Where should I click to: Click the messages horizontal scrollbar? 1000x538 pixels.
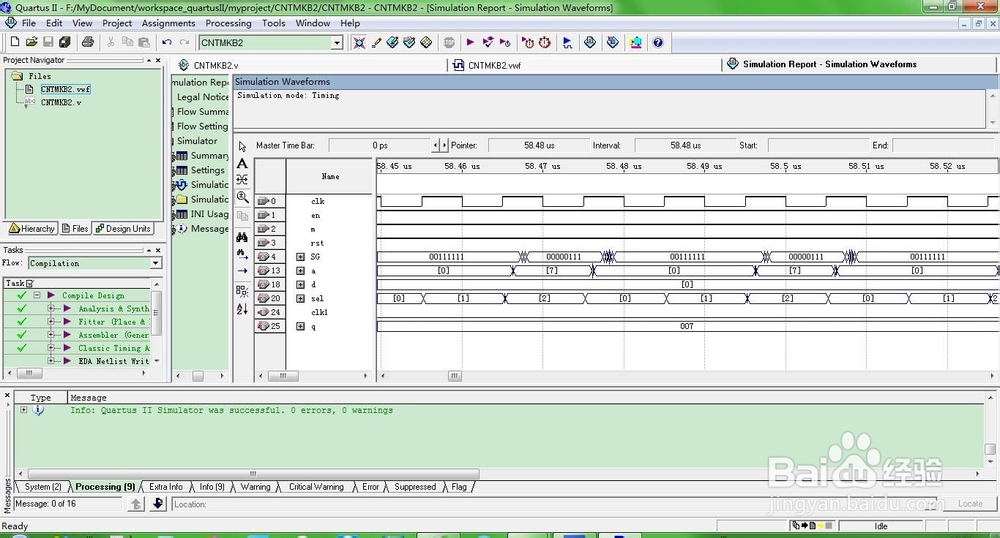[253, 474]
